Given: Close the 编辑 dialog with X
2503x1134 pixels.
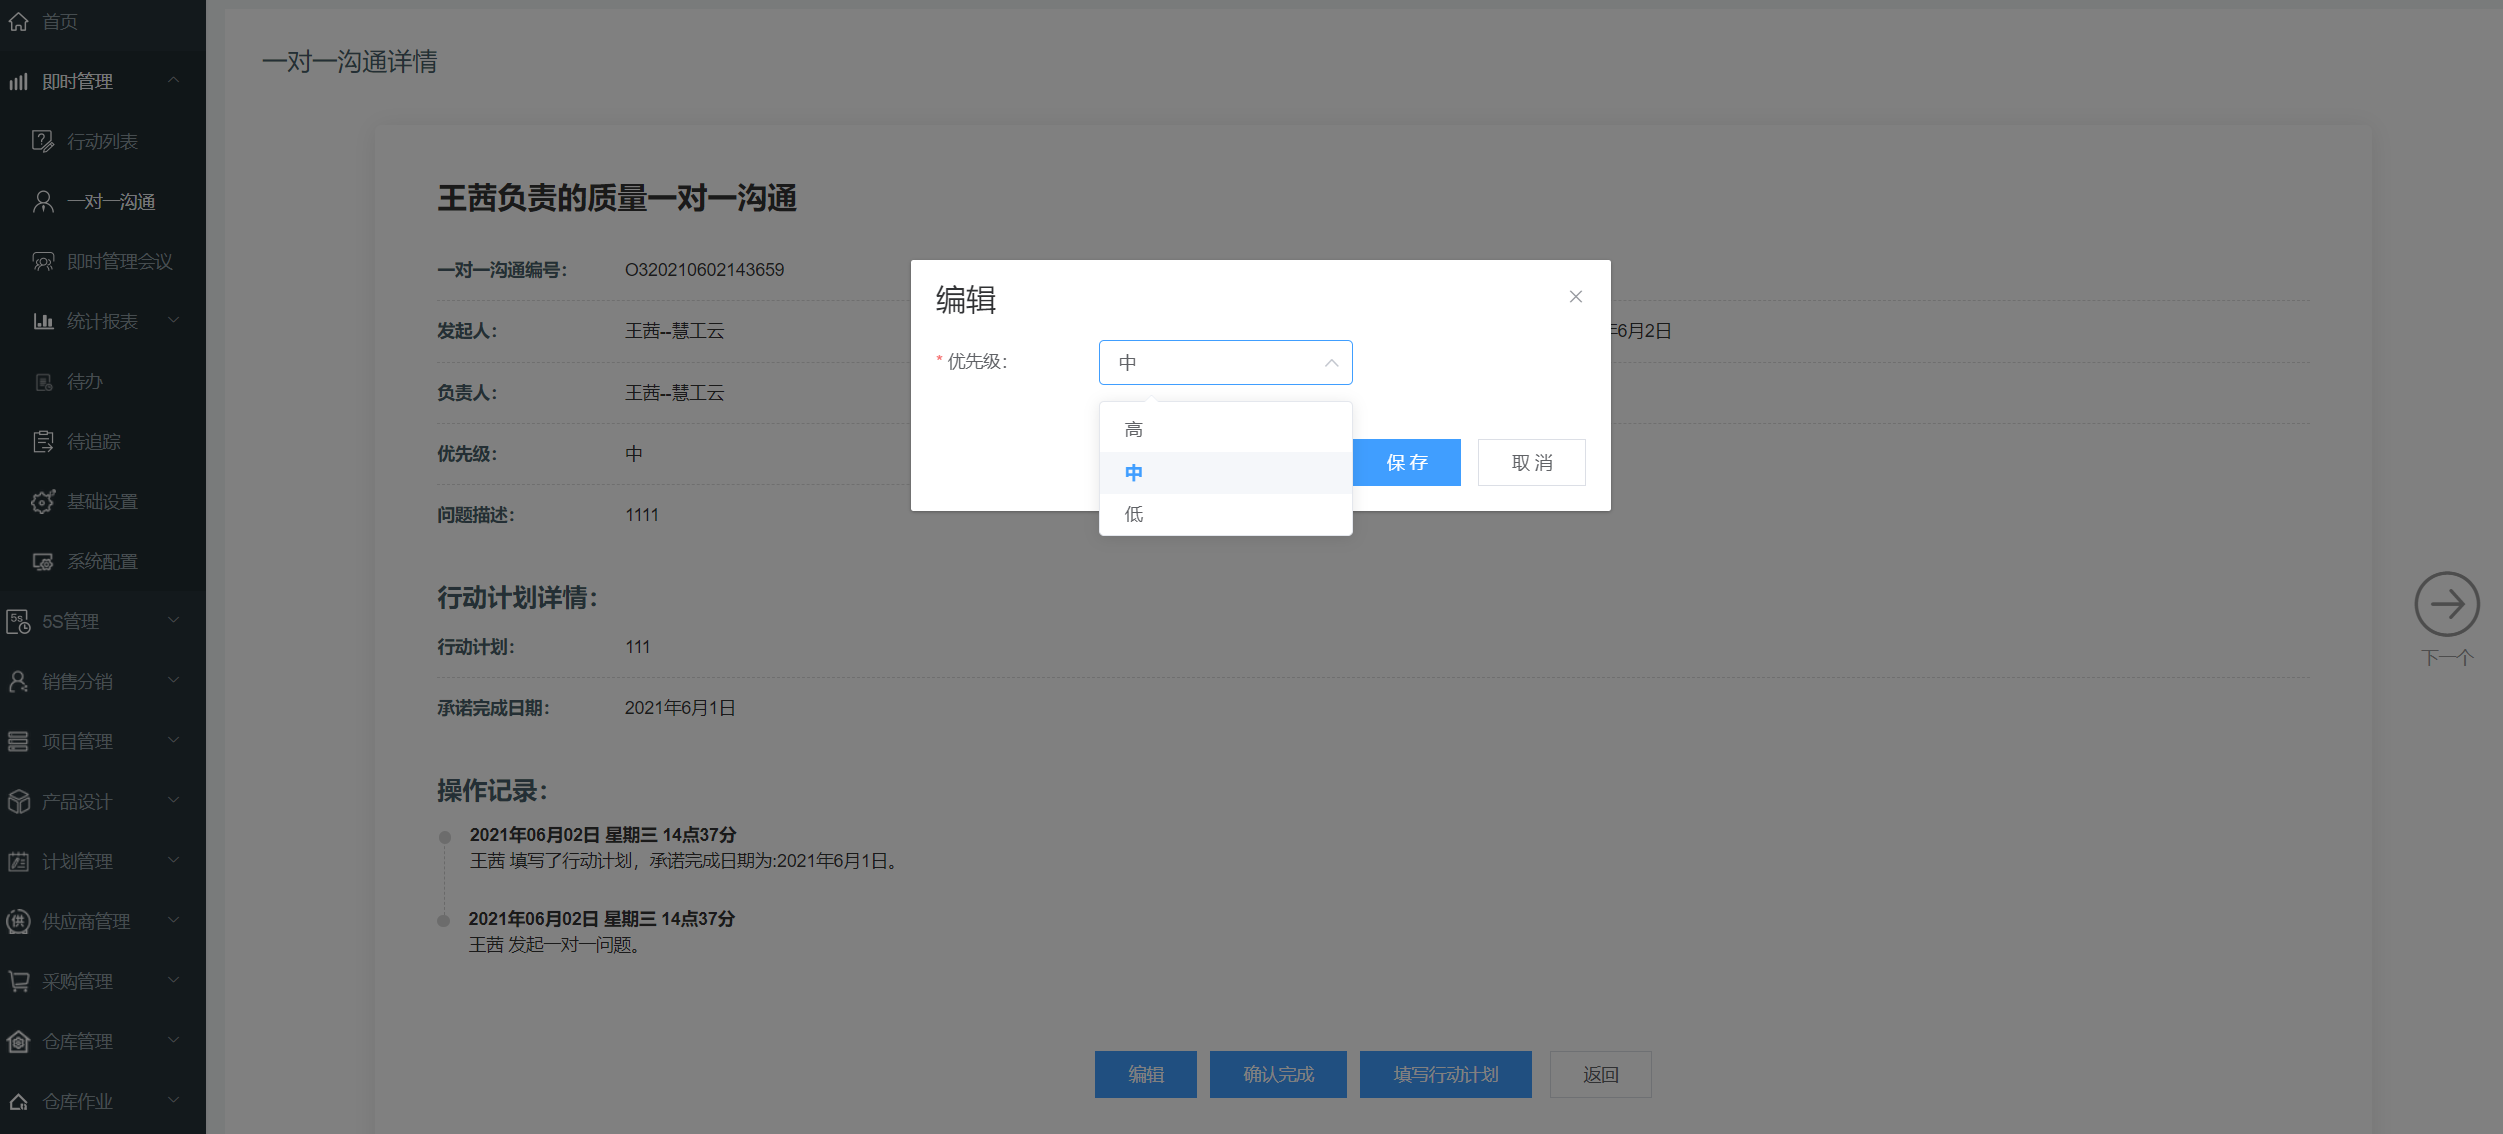Looking at the screenshot, I should pos(1575,296).
